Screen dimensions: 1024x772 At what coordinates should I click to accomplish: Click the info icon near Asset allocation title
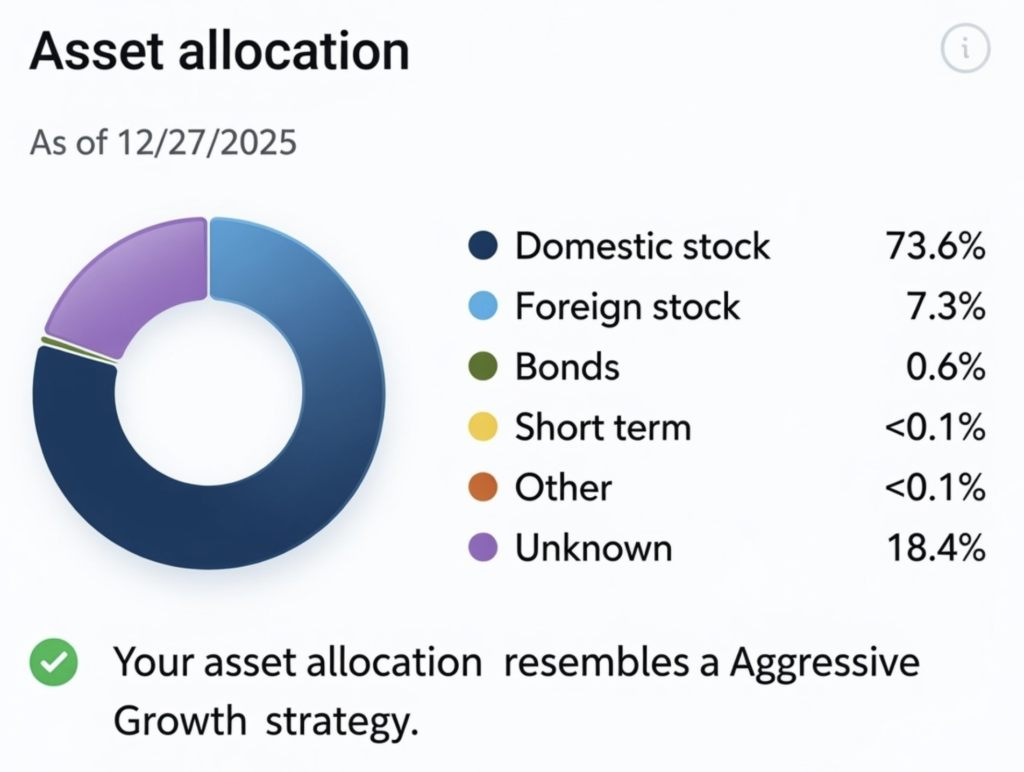click(x=964, y=49)
